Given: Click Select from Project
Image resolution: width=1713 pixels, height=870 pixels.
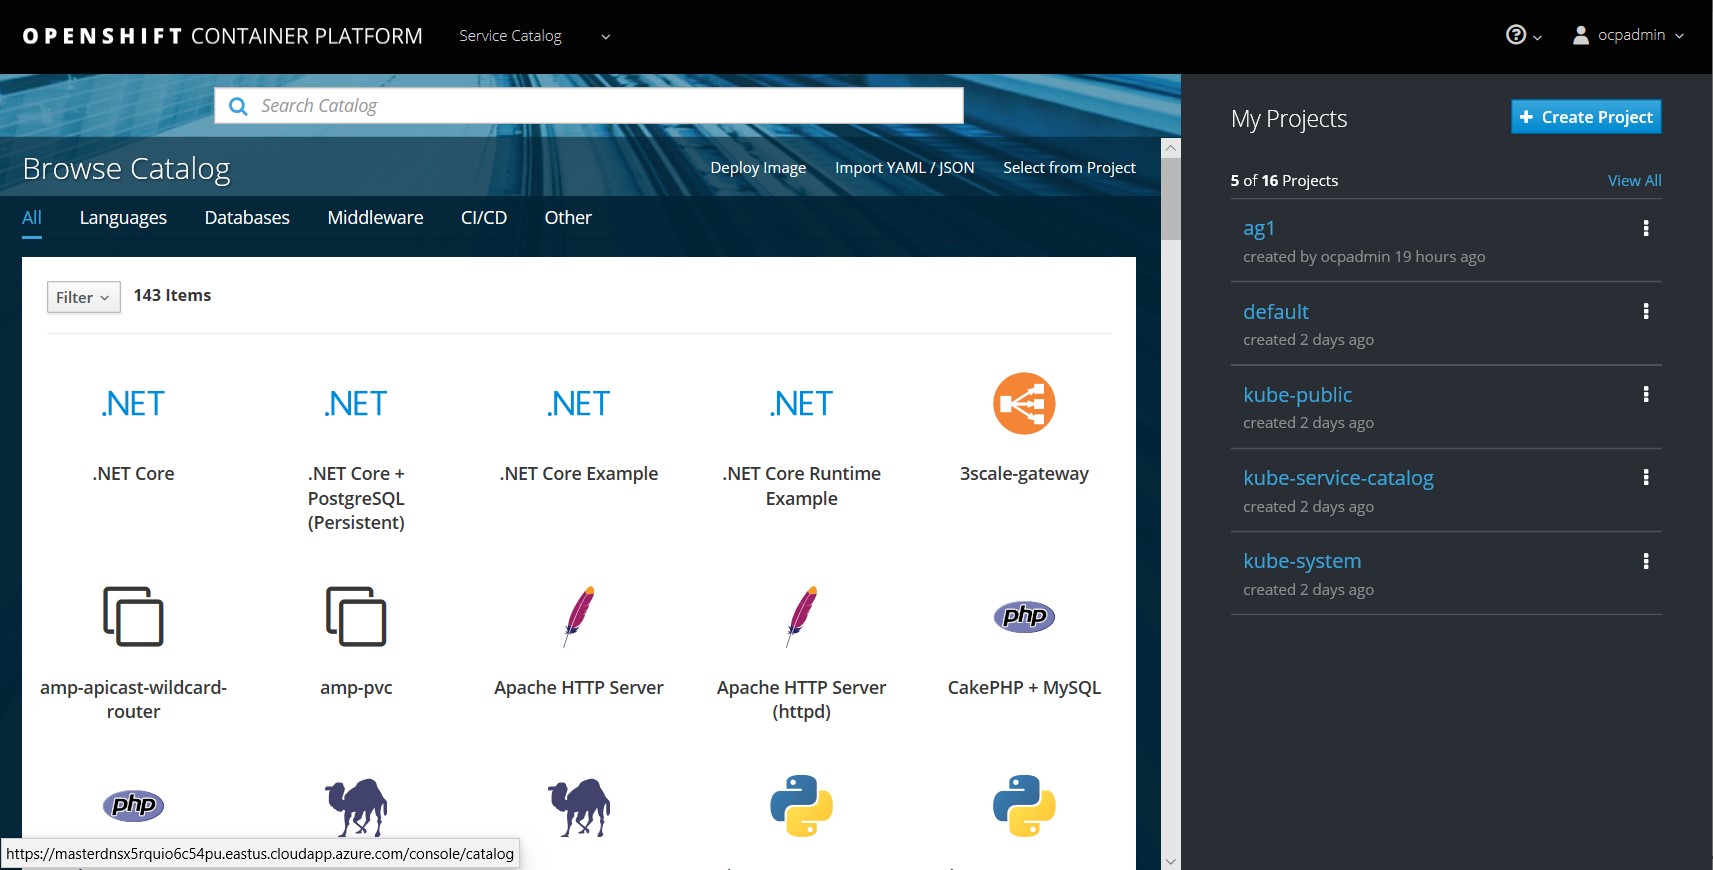Looking at the screenshot, I should [1069, 168].
